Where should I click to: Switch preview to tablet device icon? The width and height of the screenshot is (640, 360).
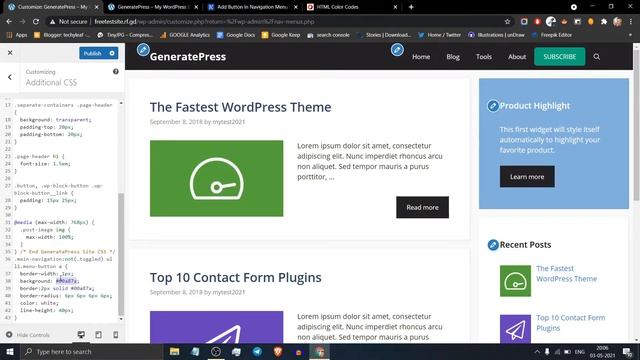pyautogui.click(x=98, y=335)
